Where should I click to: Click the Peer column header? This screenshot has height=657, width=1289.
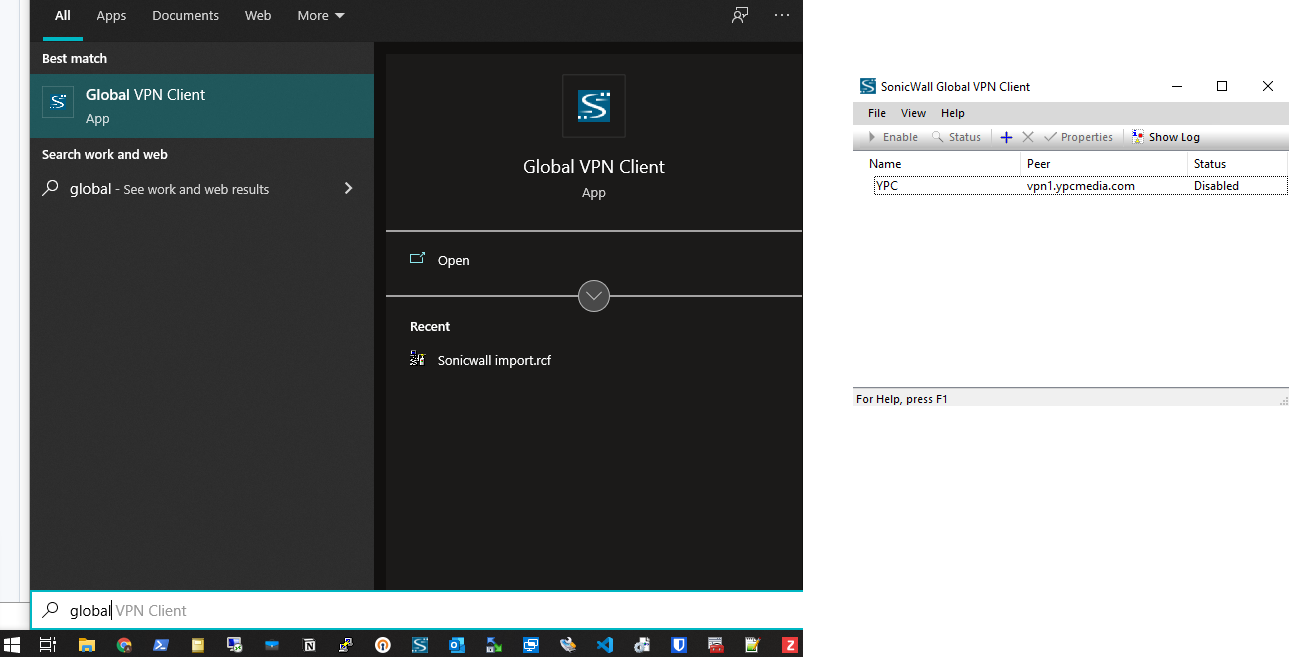pos(1104,163)
